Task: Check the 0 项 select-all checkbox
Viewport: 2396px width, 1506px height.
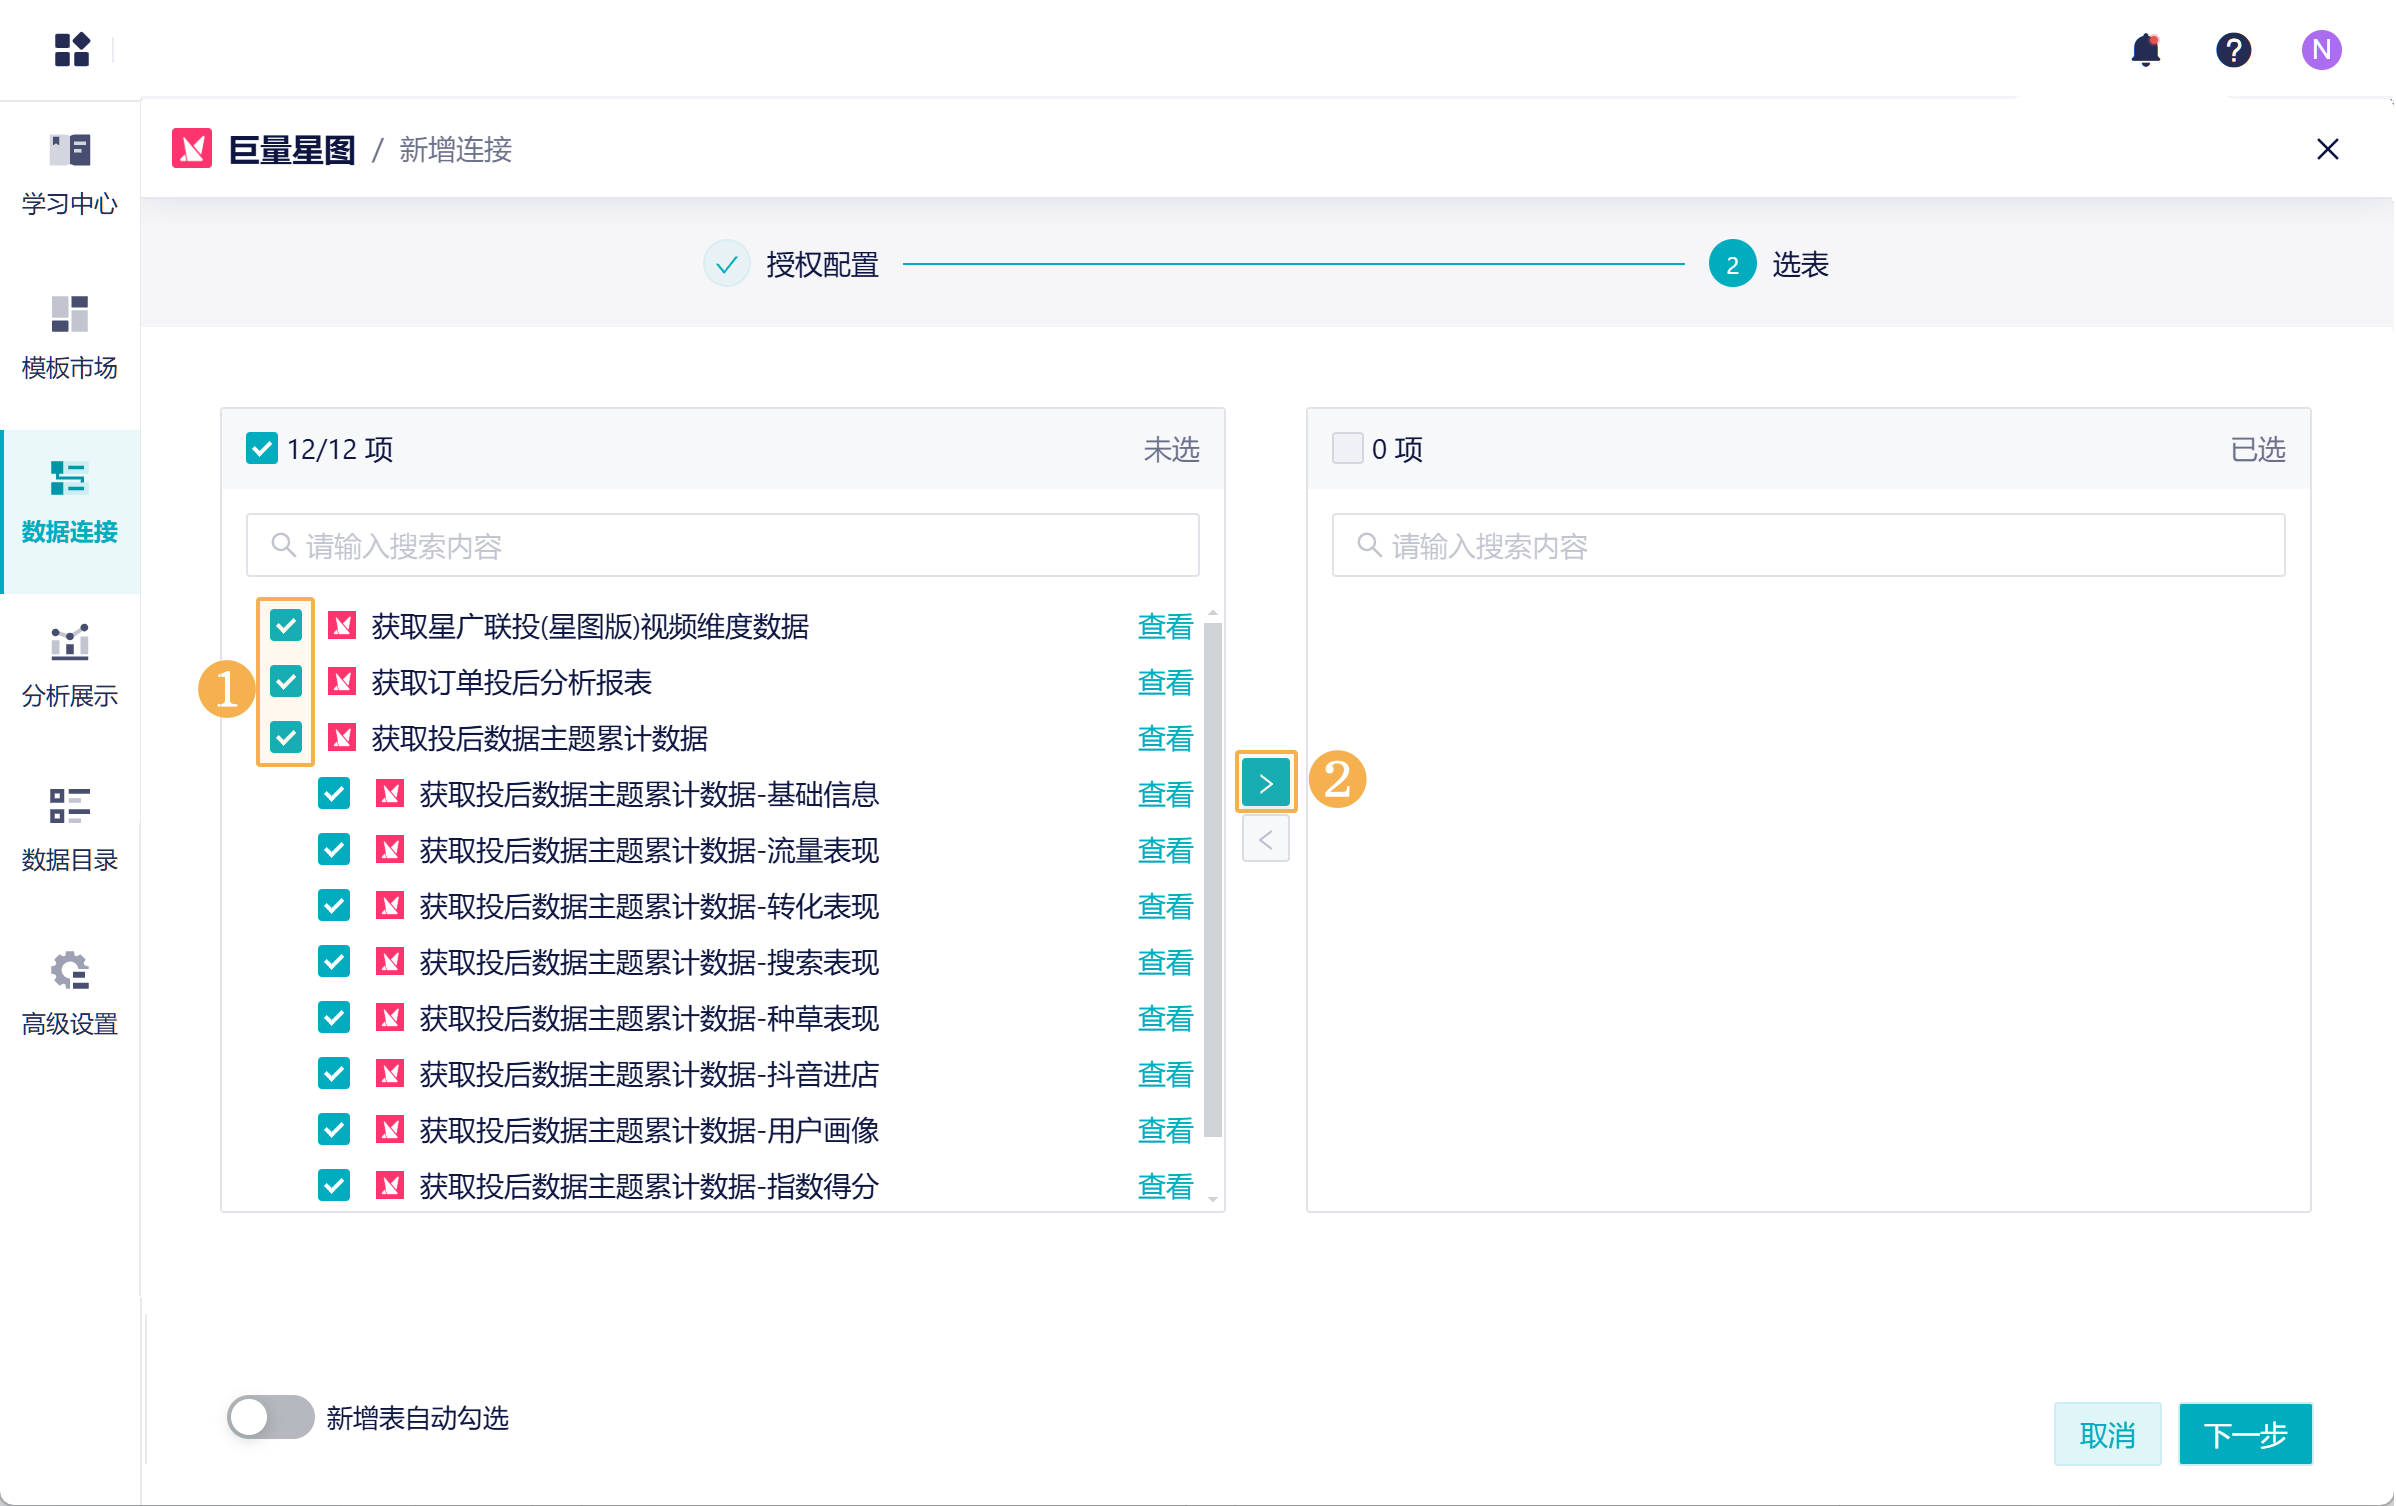Action: click(x=1347, y=449)
